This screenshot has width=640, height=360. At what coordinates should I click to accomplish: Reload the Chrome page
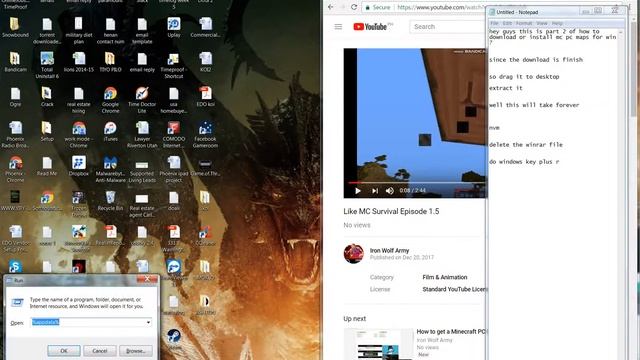354,7
